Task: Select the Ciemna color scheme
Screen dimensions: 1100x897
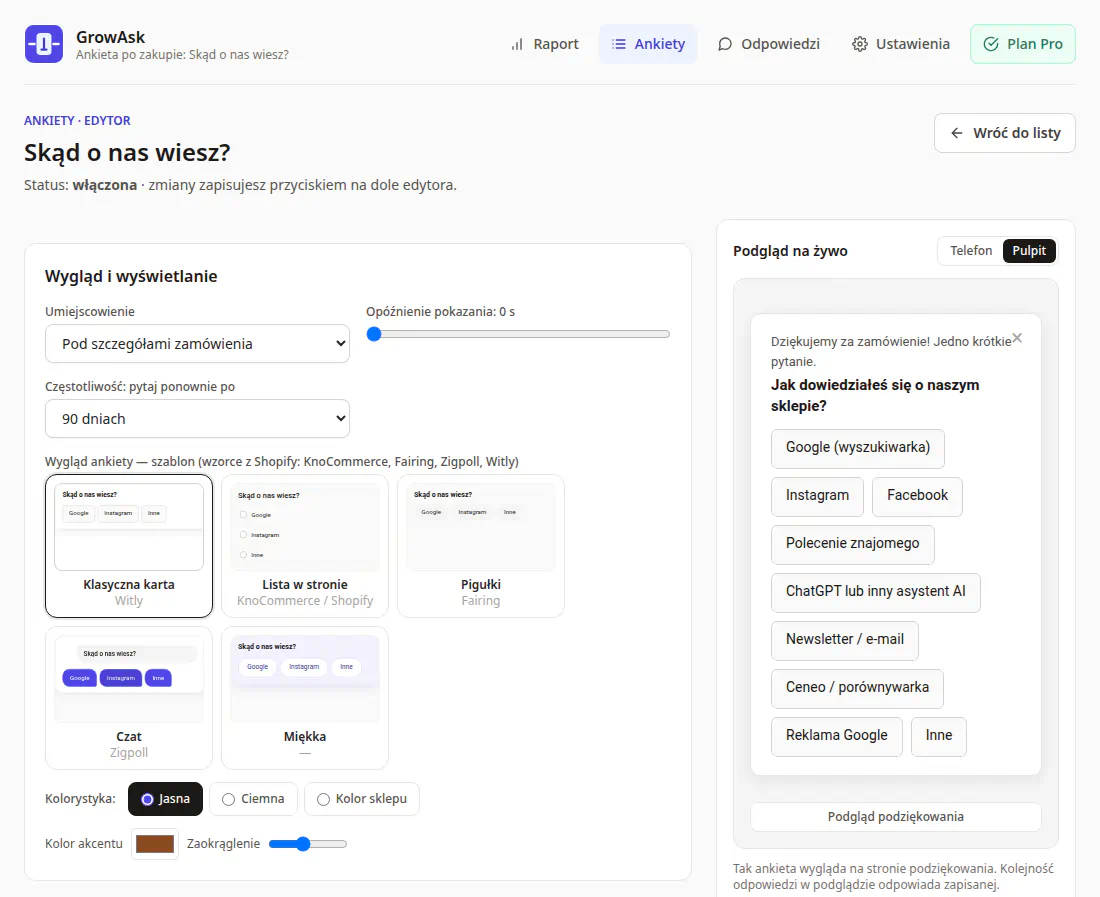Action: pos(253,799)
